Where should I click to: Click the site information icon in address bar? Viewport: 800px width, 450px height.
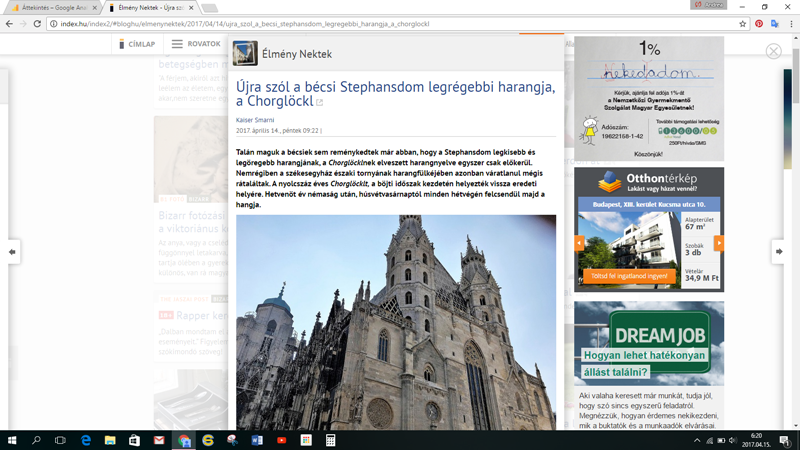pos(53,23)
